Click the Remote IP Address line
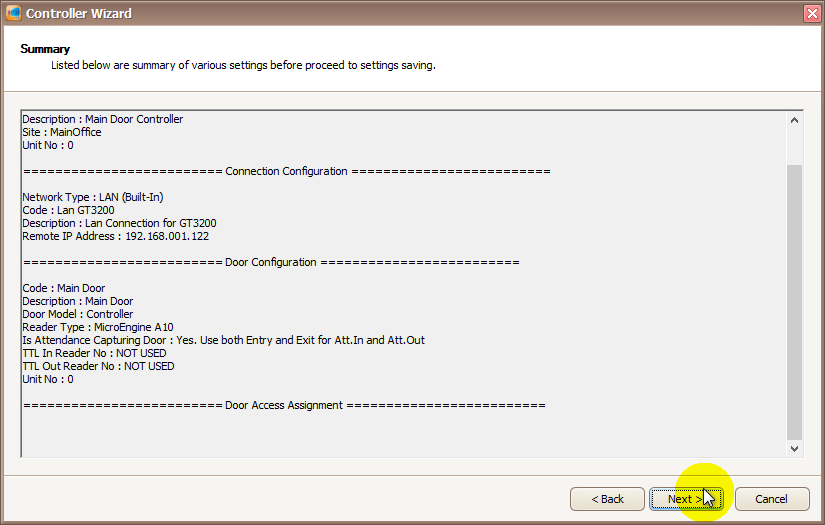Screen dimensions: 825x525 (115, 236)
